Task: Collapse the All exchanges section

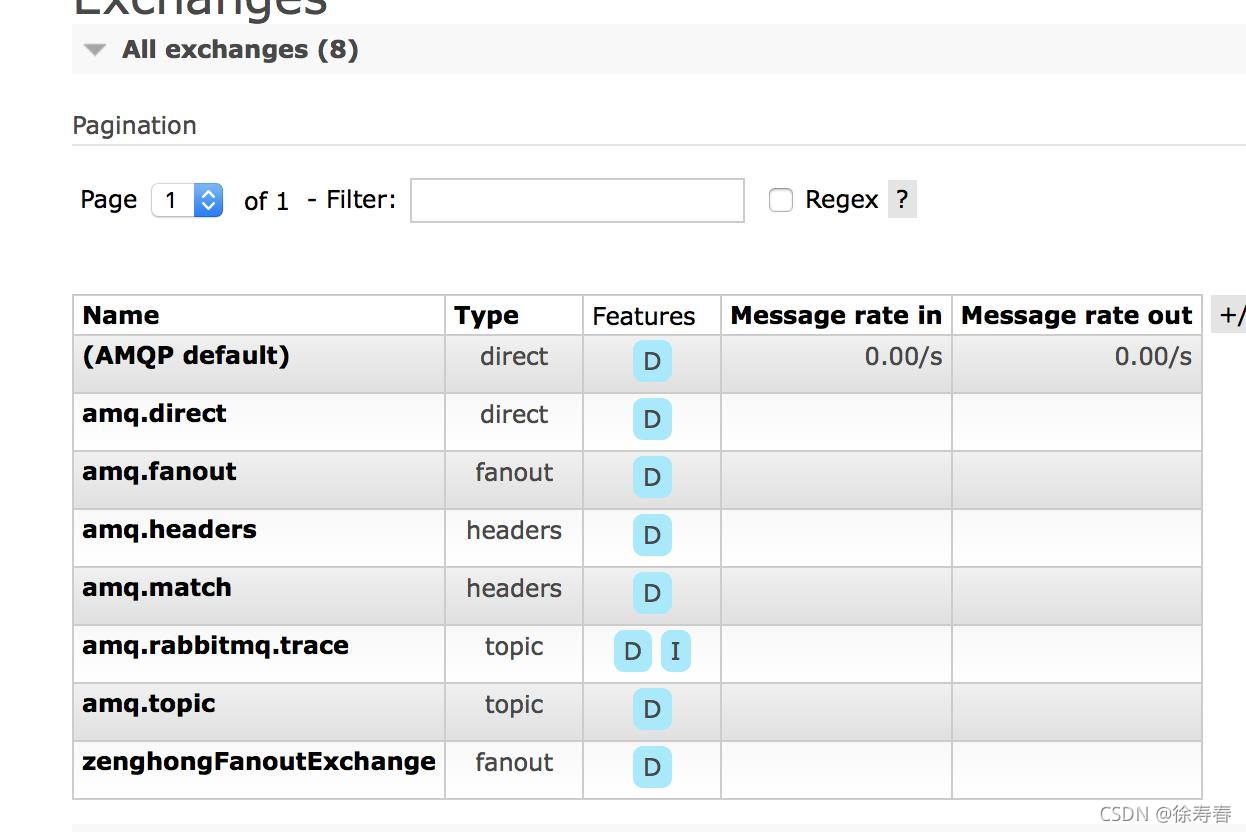Action: (x=95, y=50)
